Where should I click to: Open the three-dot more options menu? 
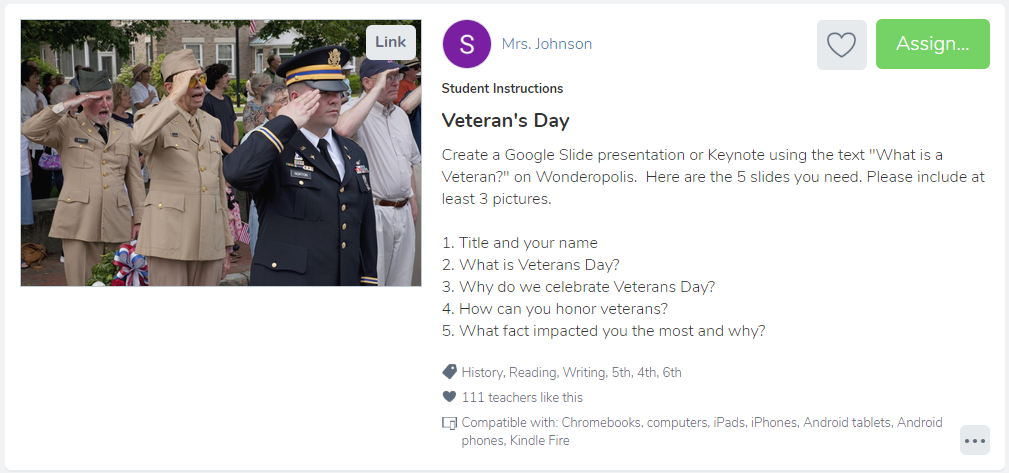(975, 441)
